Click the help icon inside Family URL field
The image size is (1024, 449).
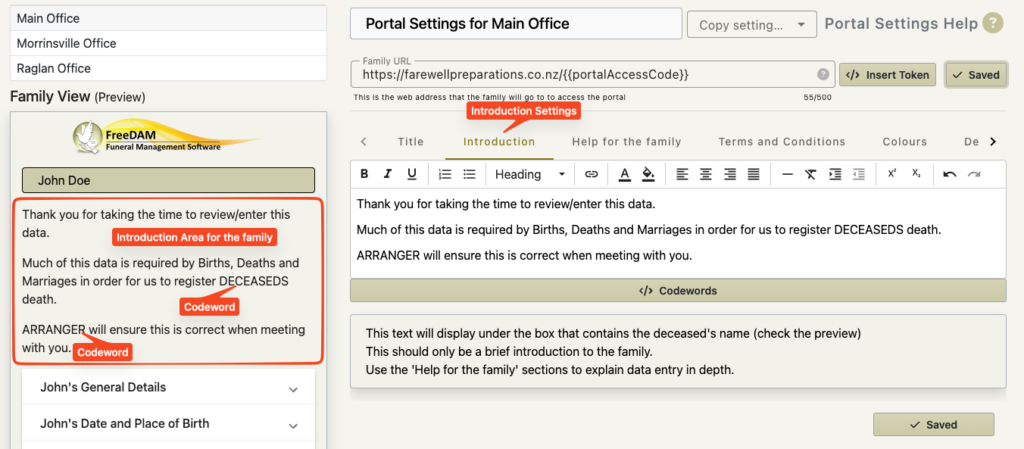point(824,74)
